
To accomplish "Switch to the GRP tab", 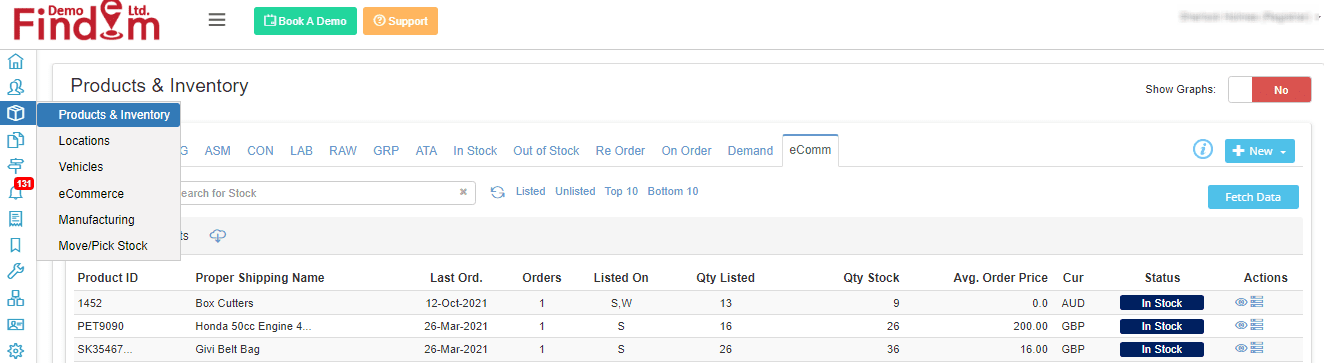I will coord(386,151).
